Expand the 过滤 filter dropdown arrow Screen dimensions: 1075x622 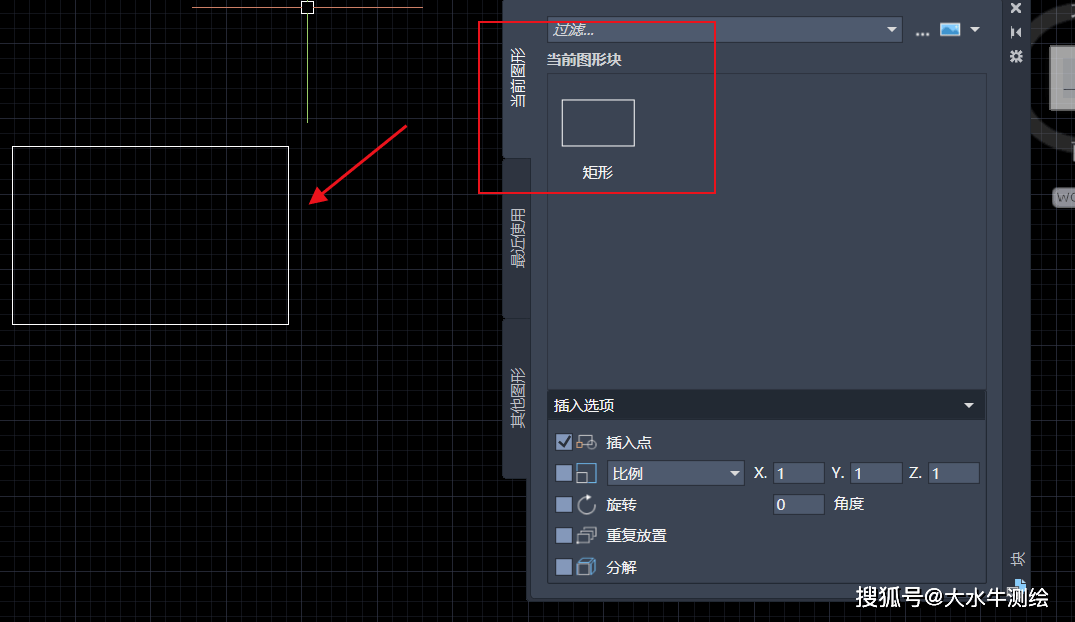tap(892, 30)
